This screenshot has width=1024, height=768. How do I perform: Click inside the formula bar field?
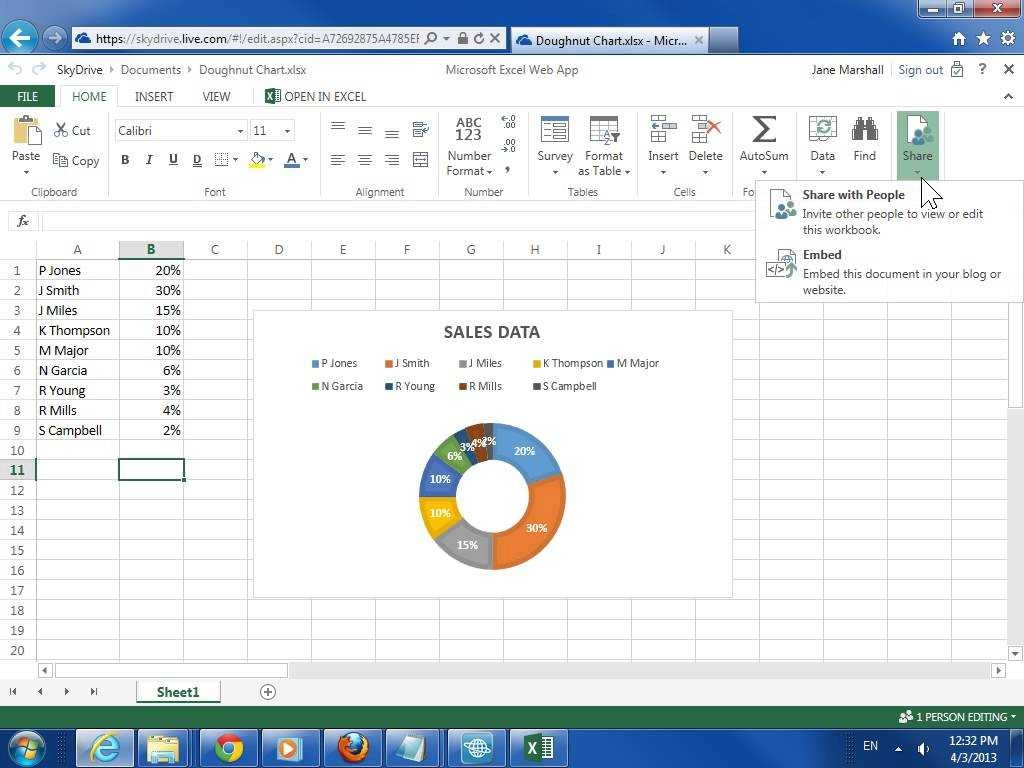(400, 221)
